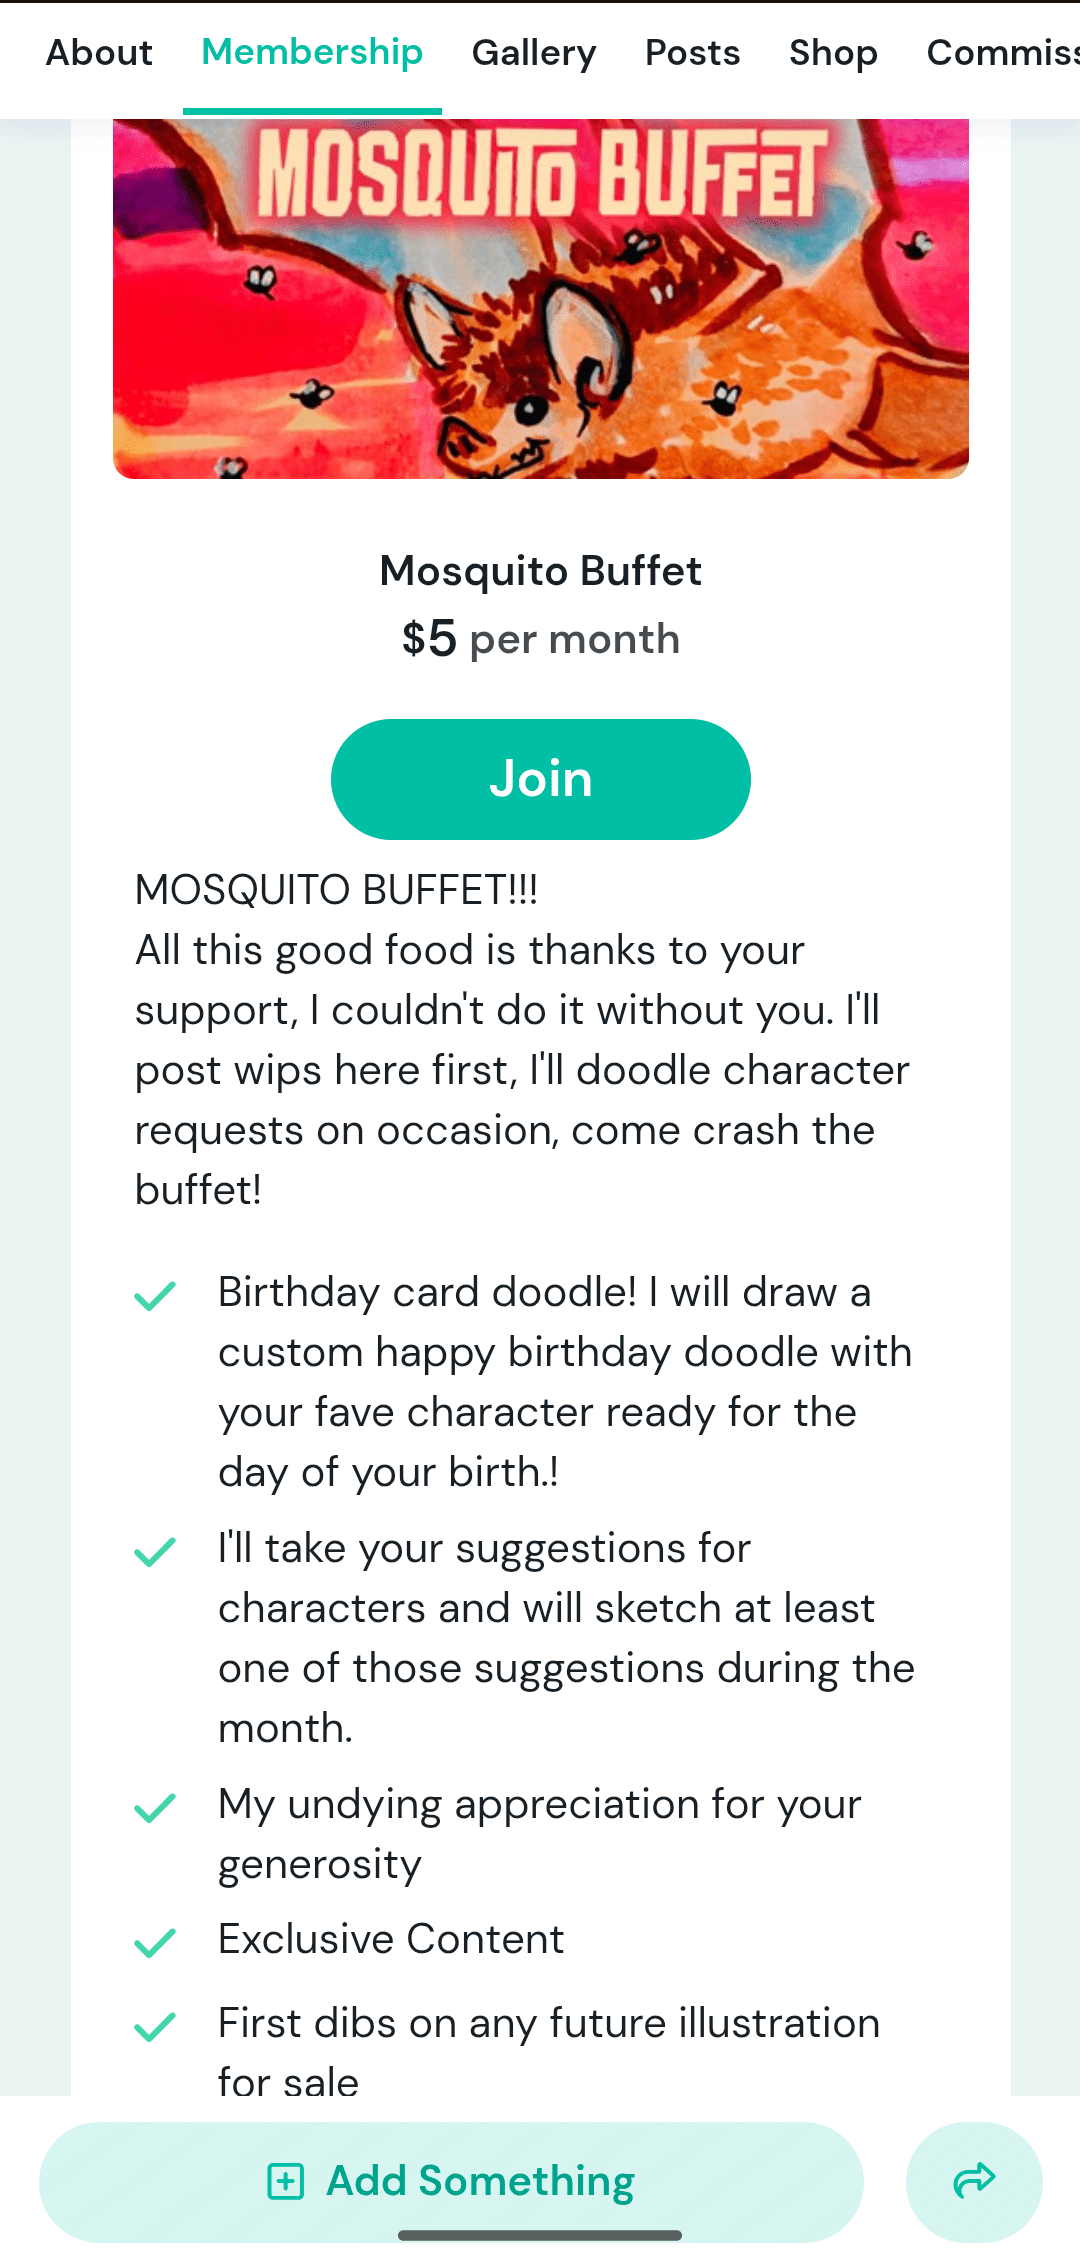Switch to the Gallery tab

pyautogui.click(x=534, y=53)
